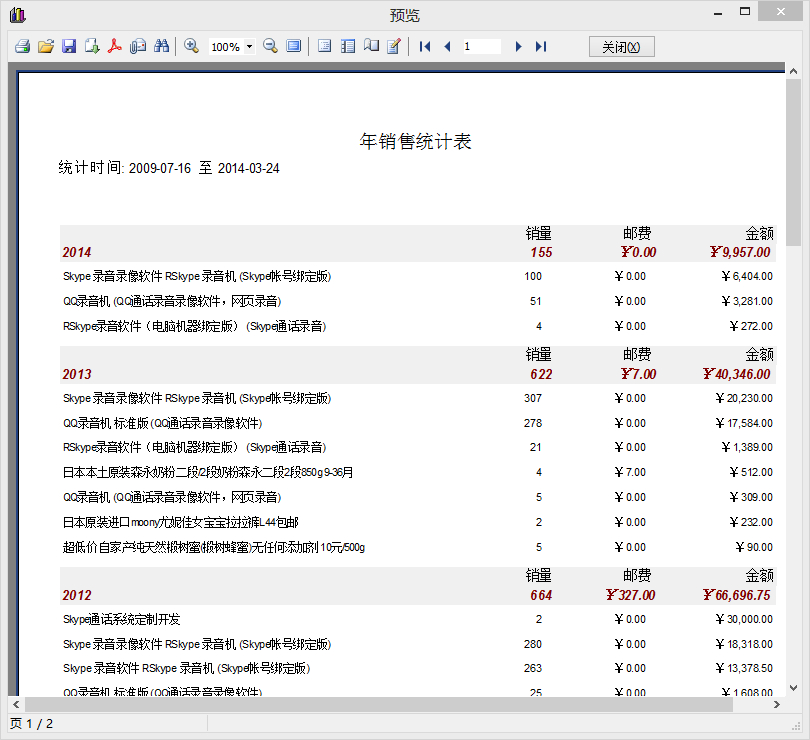Go to the previous page
The height and width of the screenshot is (740, 810).
[447, 47]
